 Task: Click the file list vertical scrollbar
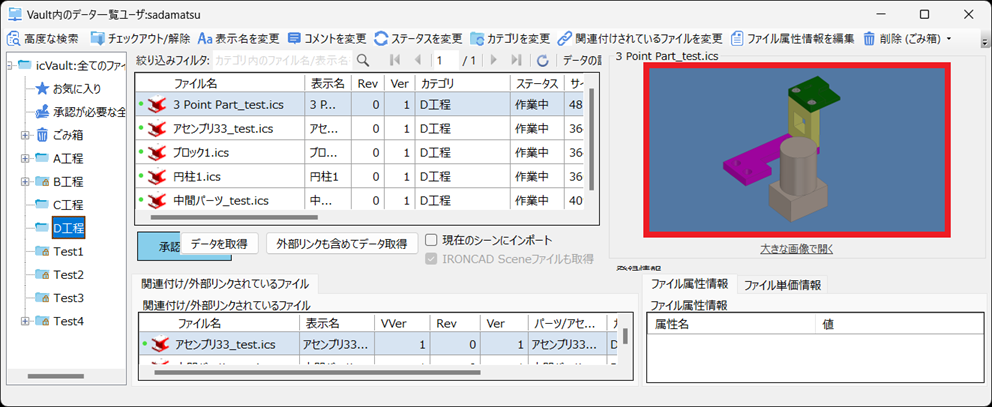pos(591,139)
